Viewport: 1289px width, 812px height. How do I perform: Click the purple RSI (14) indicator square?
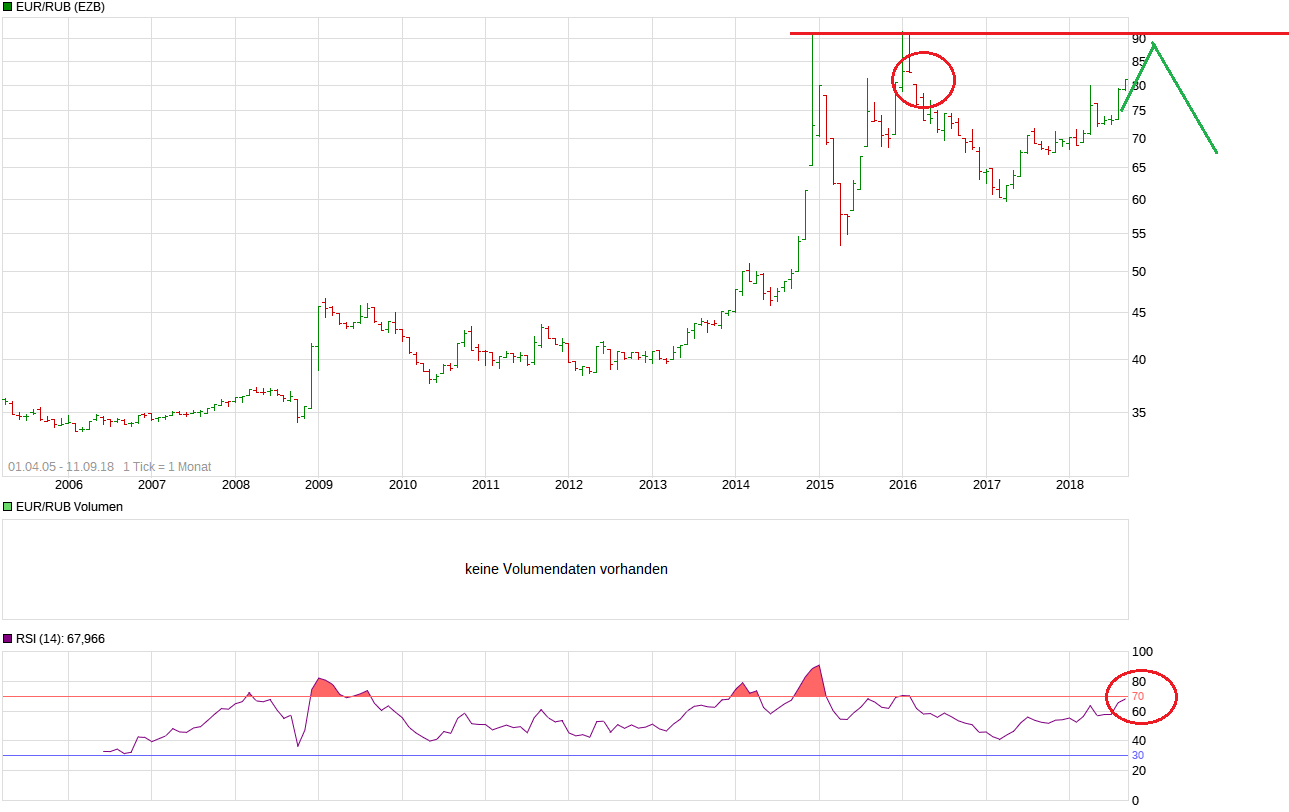pos(7,638)
